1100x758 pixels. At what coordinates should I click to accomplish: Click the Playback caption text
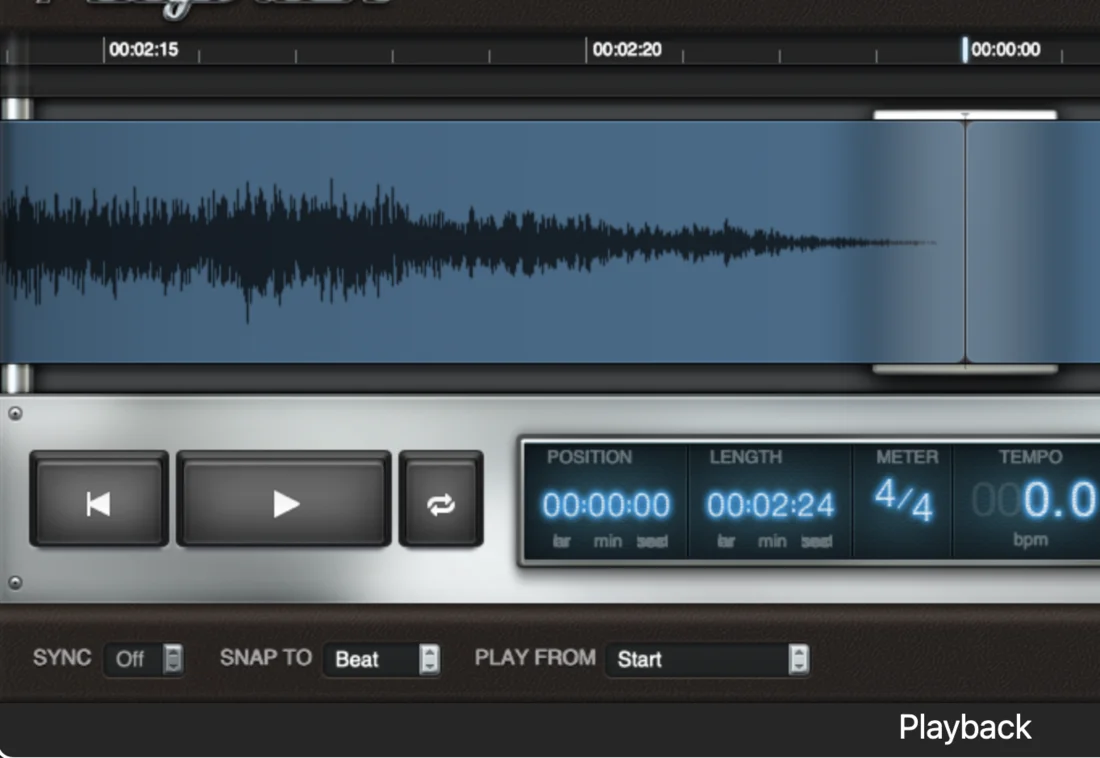965,727
